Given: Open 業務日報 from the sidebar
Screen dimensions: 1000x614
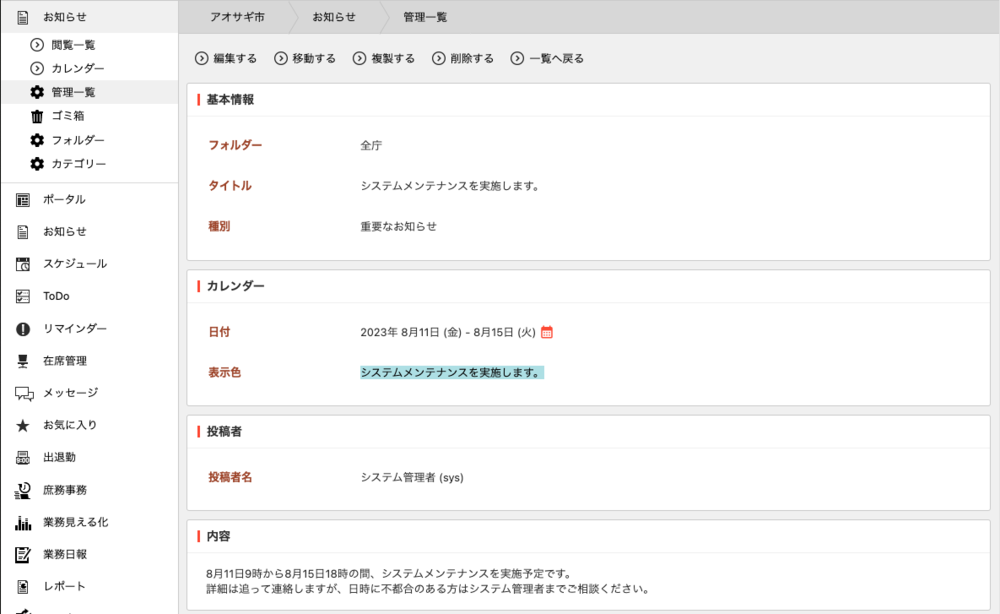Looking at the screenshot, I should tap(64, 554).
